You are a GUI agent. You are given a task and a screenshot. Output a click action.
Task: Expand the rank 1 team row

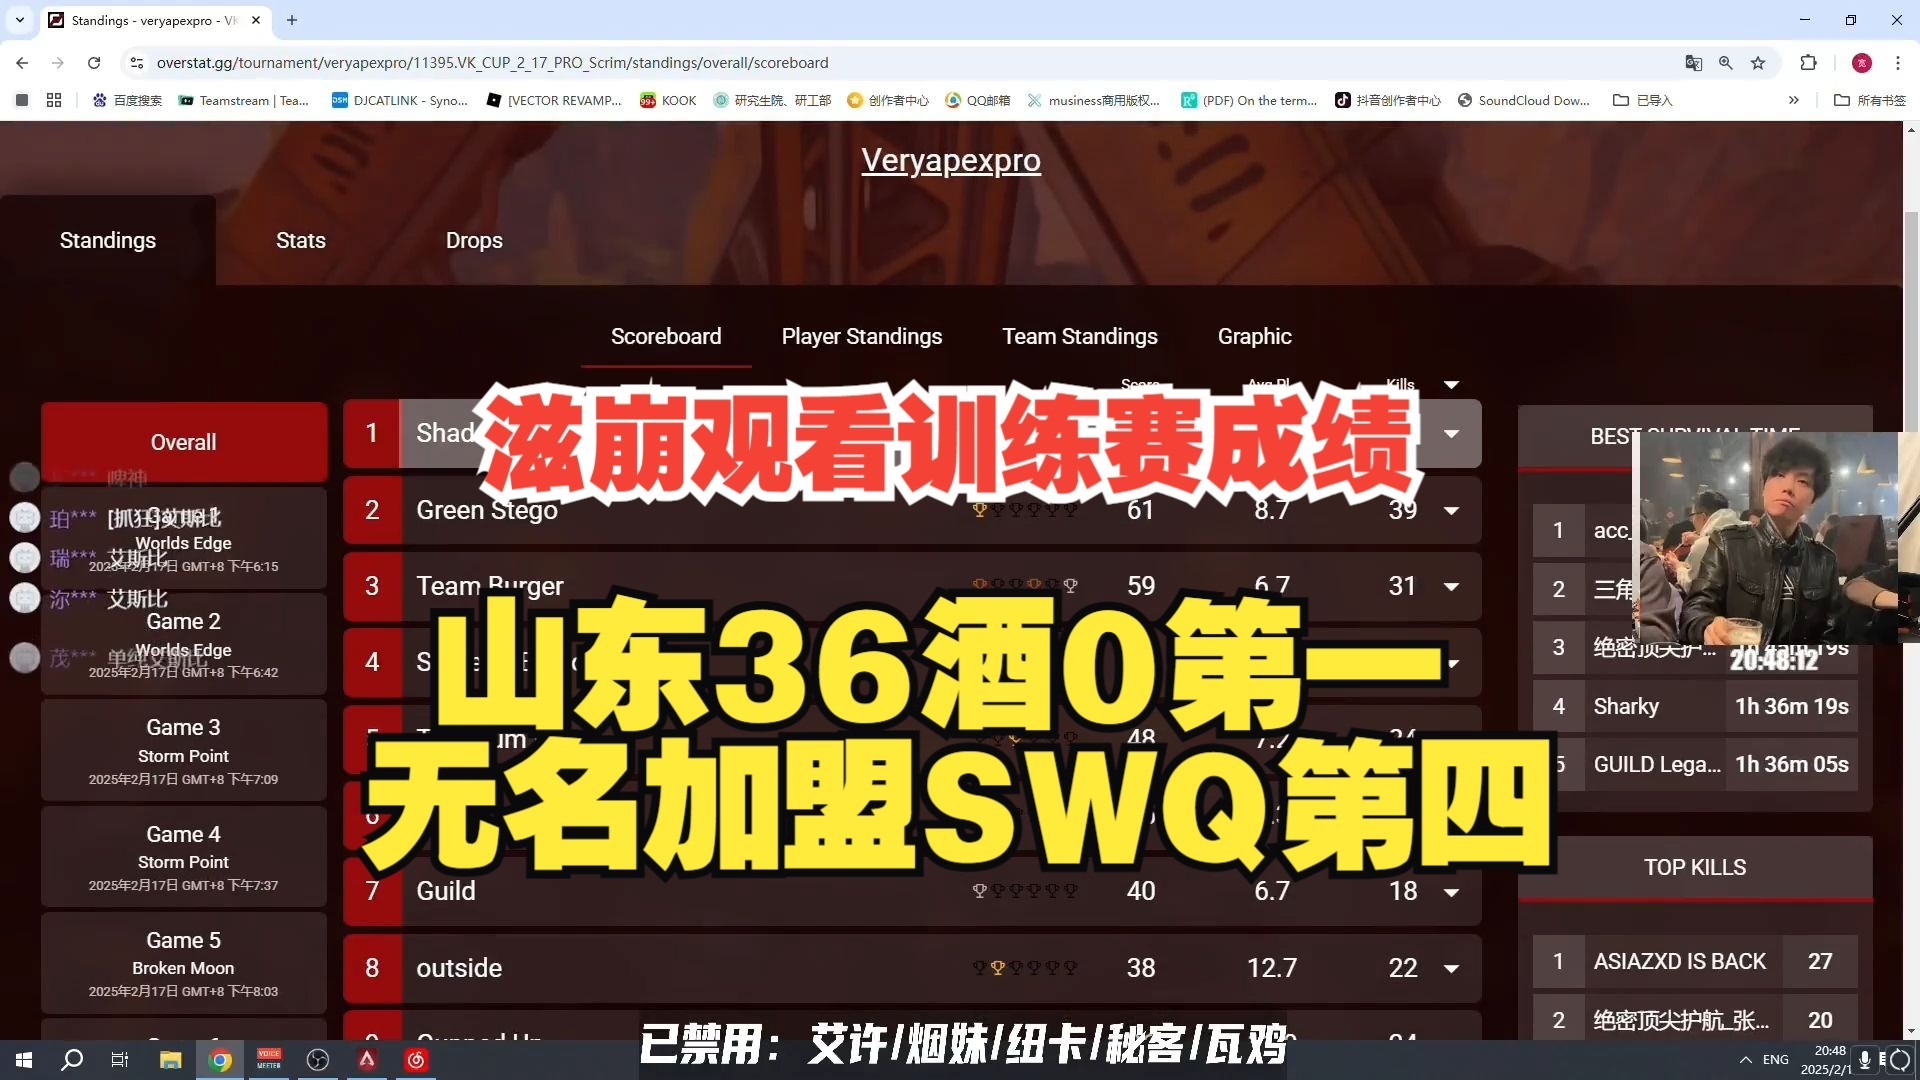tap(1452, 433)
